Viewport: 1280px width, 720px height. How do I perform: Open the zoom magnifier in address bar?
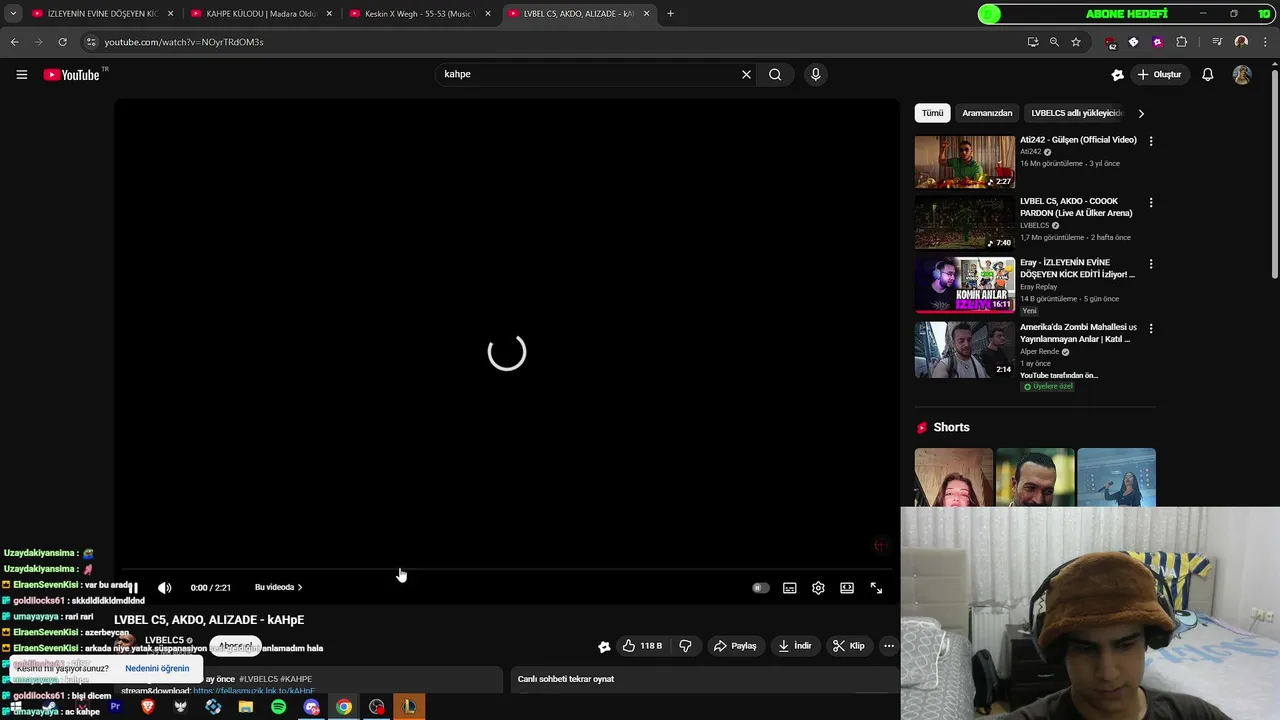1054,42
